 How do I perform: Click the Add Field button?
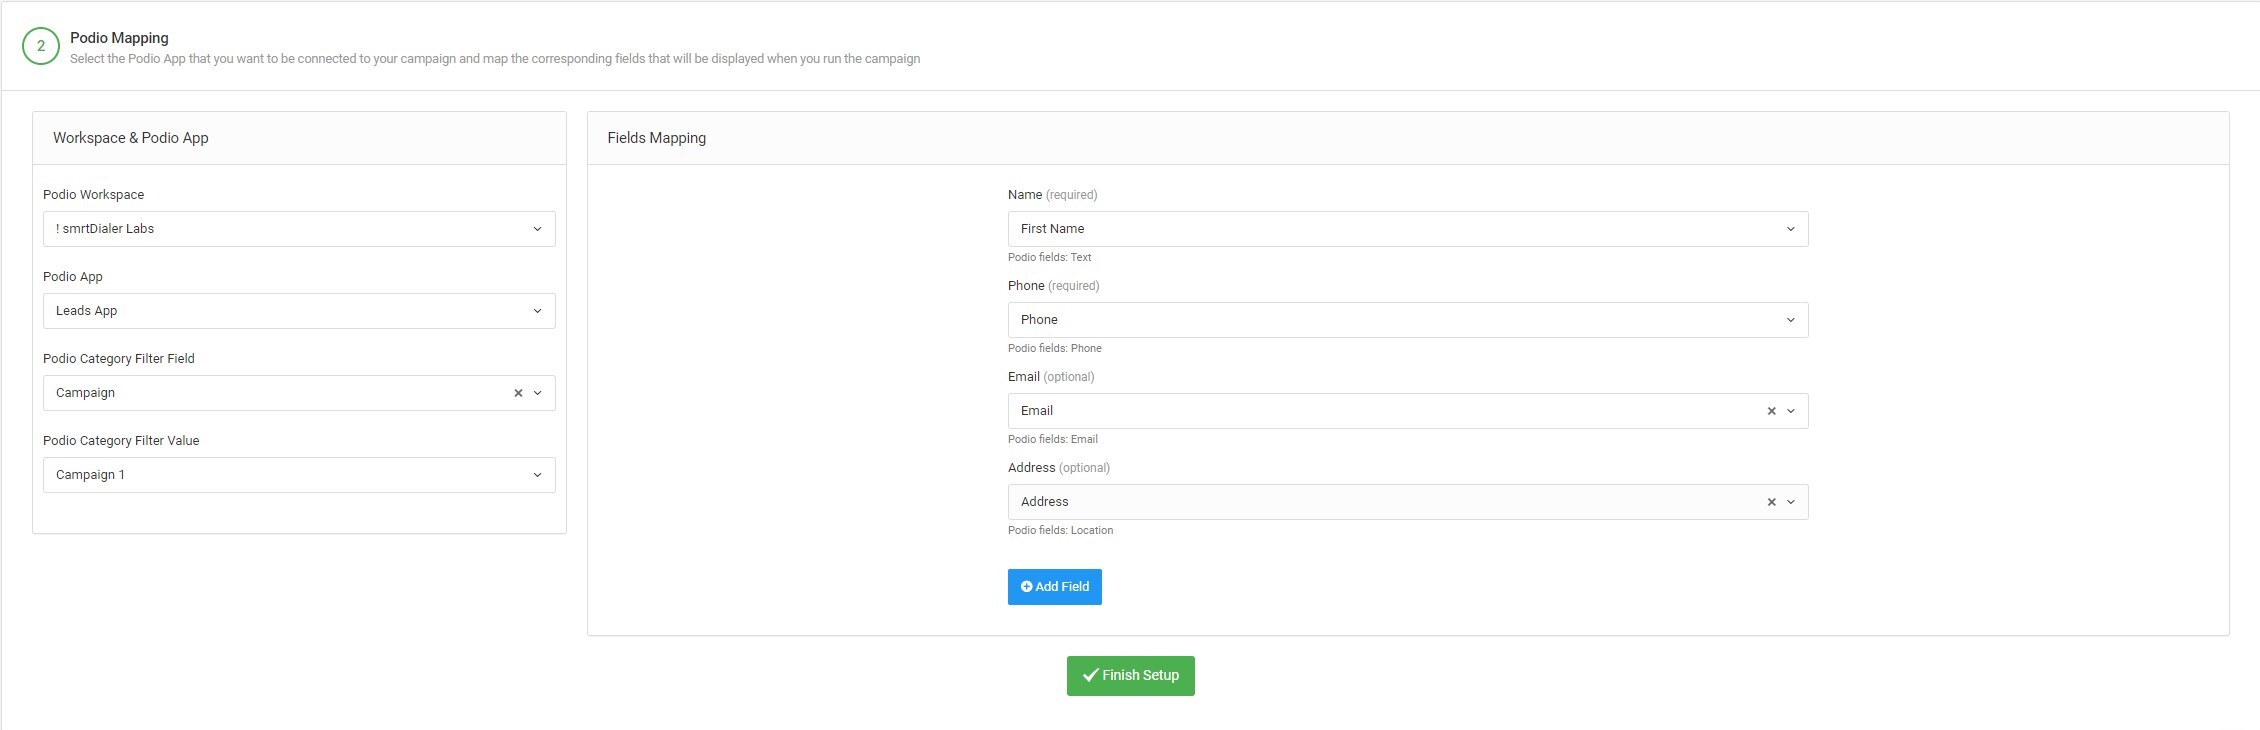[1054, 587]
